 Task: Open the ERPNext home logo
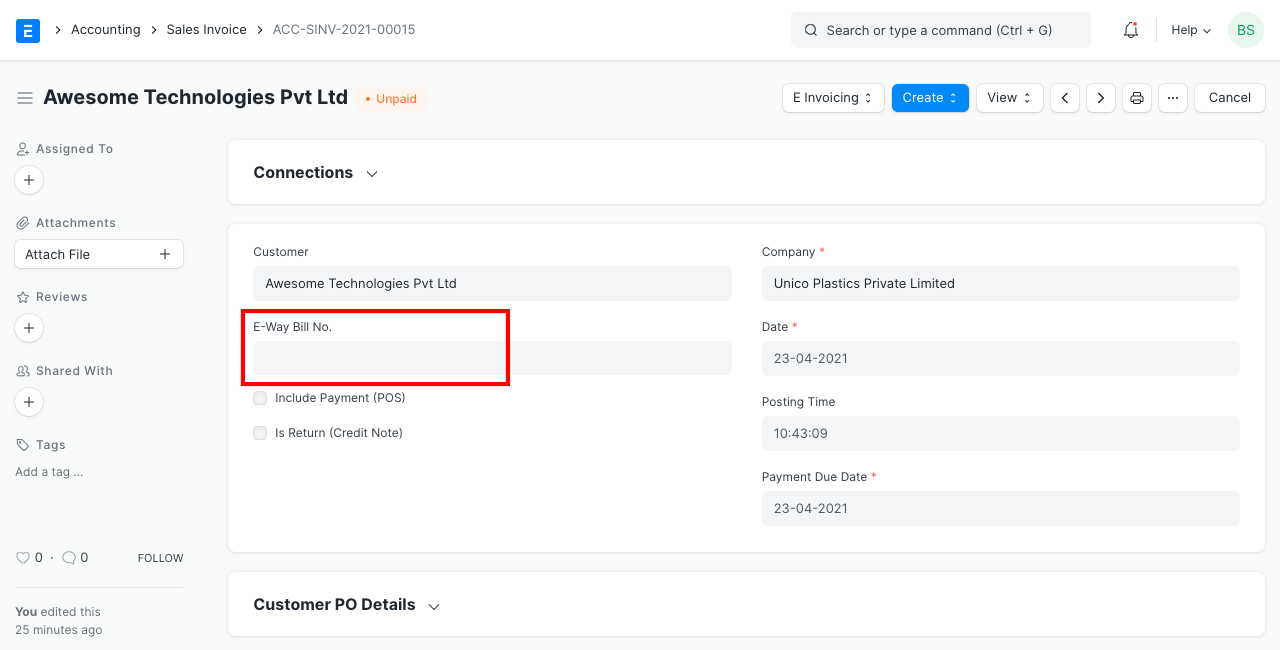coord(28,30)
